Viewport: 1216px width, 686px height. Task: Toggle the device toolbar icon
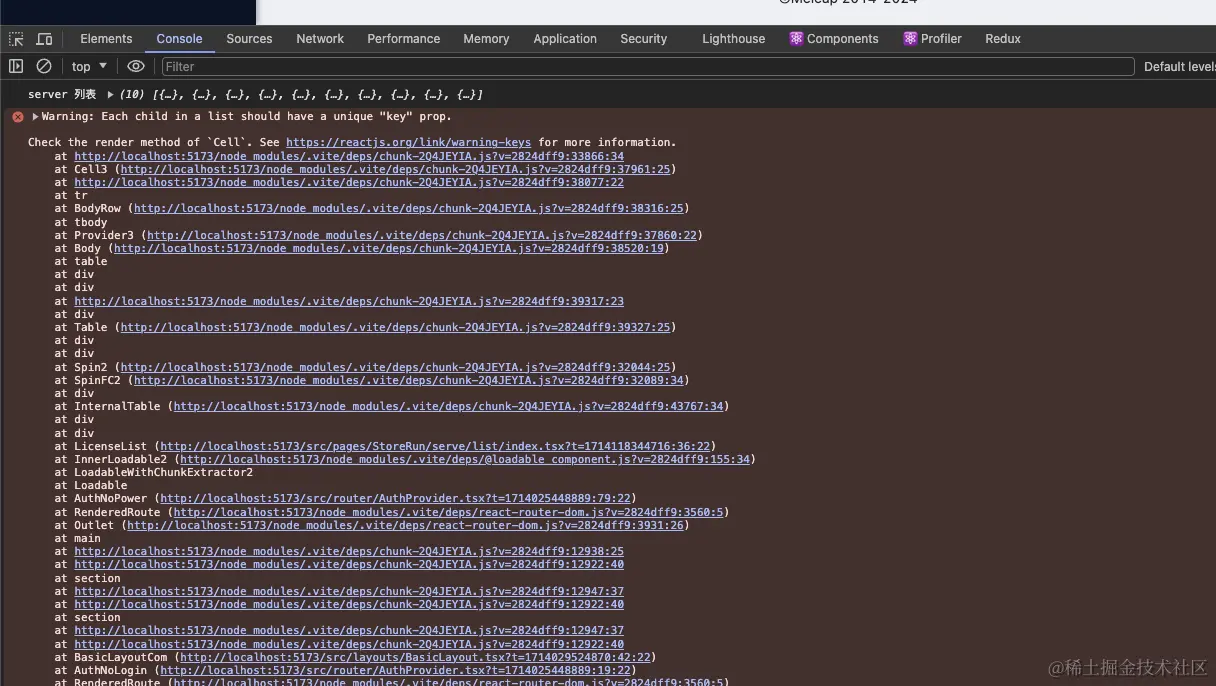44,39
